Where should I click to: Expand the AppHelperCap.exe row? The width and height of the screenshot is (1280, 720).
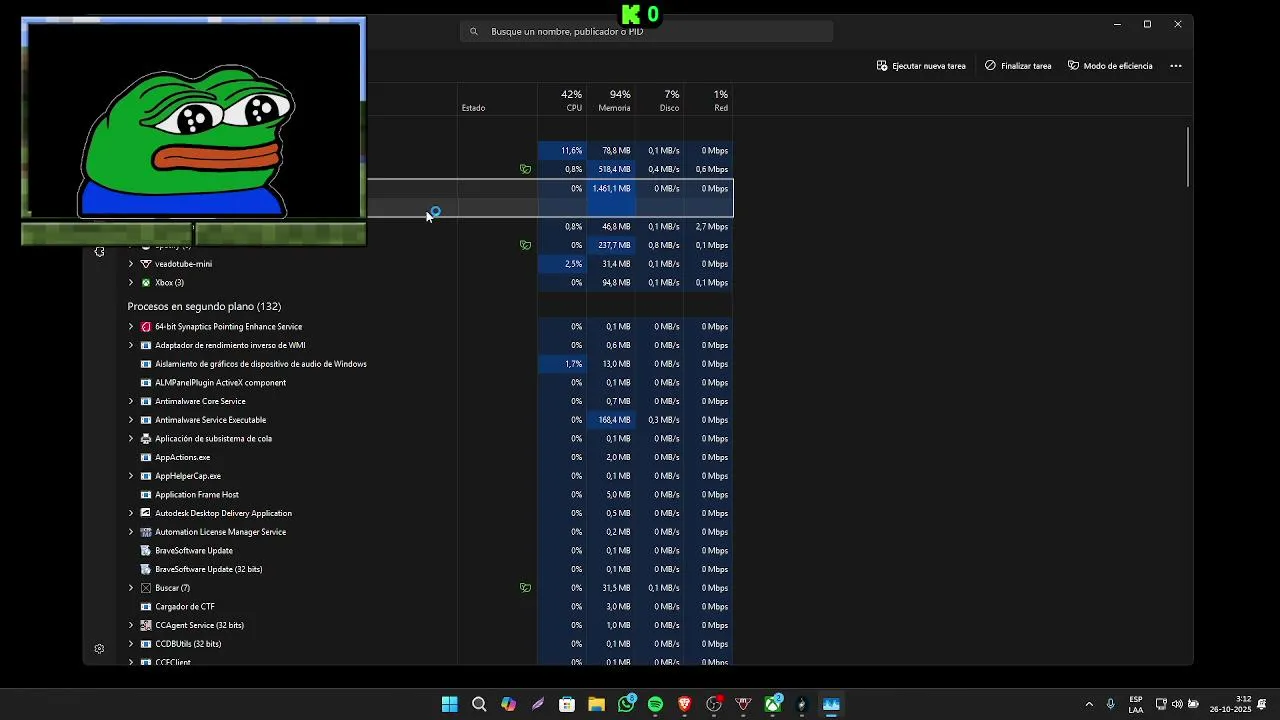pyautogui.click(x=131, y=476)
